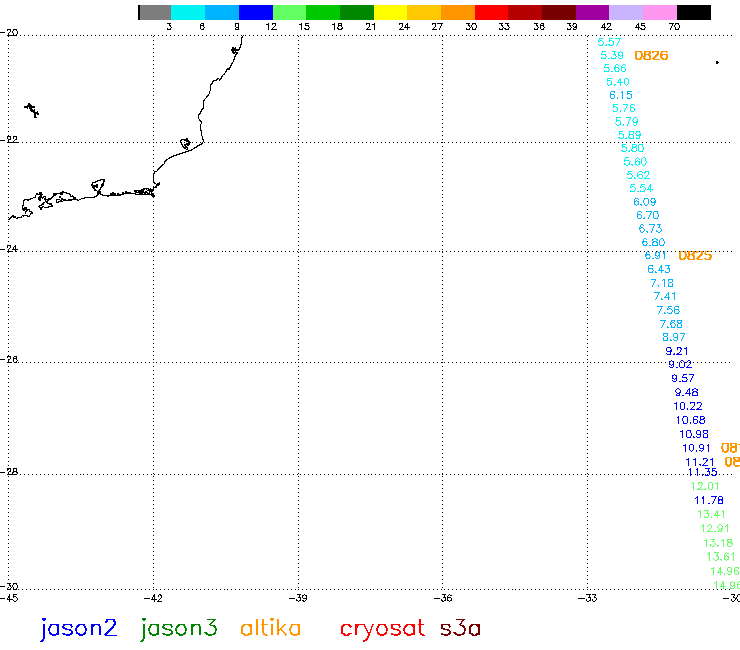Pick the yellow 21–24 color bar segment
Image resolution: width=740 pixels, height=650 pixels.
(390, 12)
